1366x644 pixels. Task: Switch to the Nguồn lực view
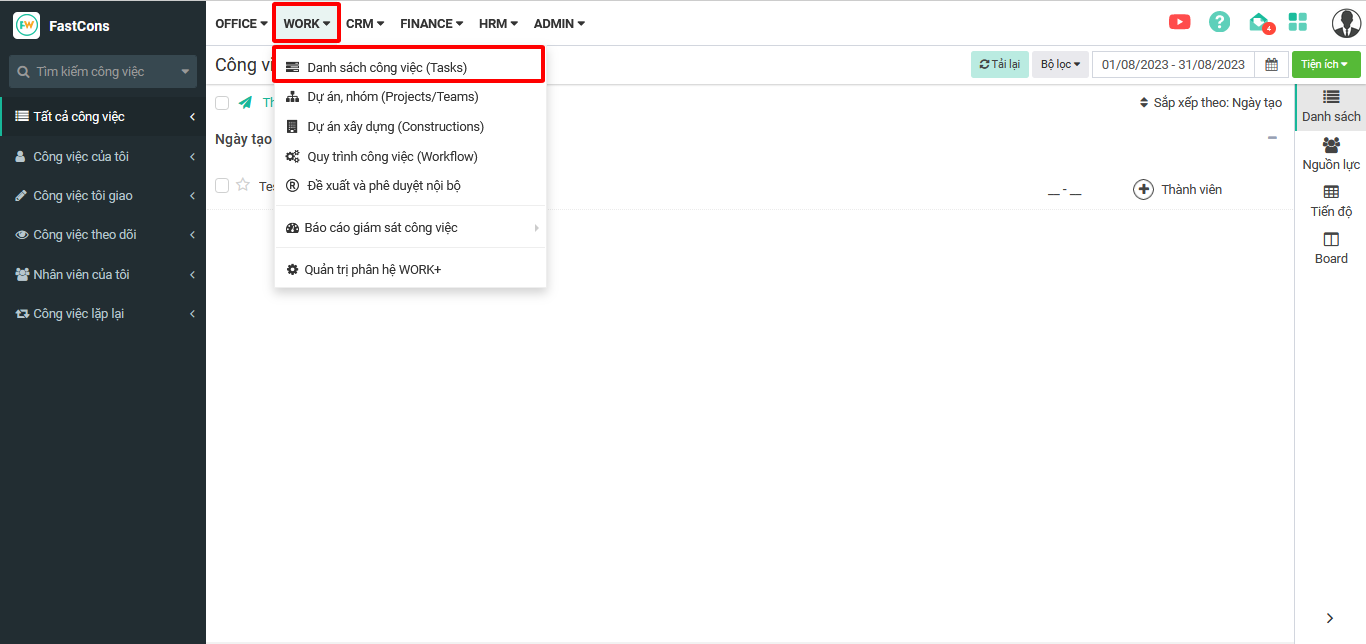click(1331, 154)
